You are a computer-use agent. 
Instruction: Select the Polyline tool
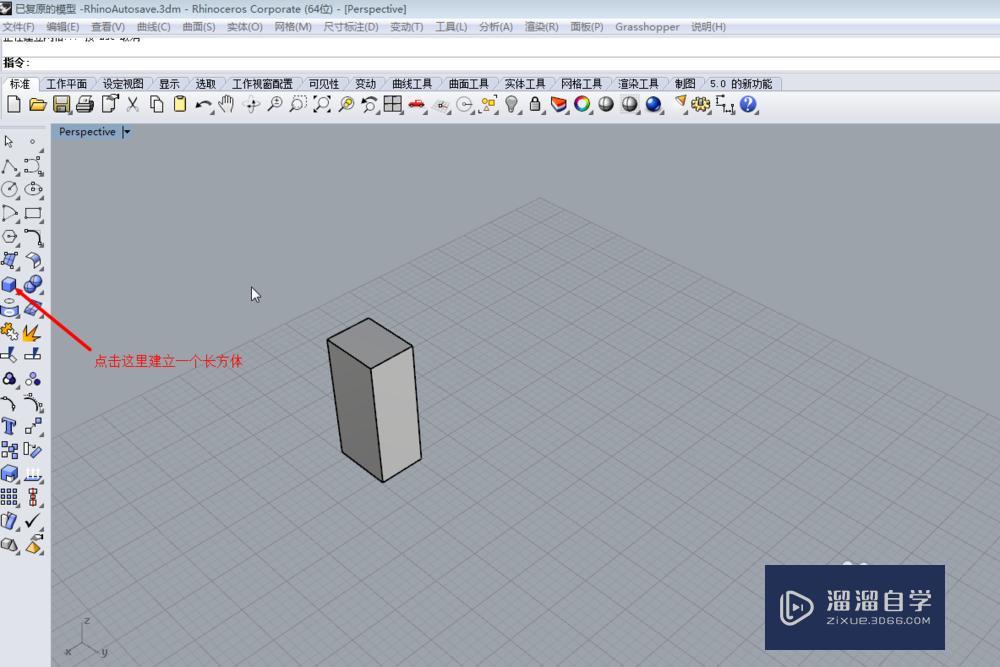pyautogui.click(x=10, y=166)
